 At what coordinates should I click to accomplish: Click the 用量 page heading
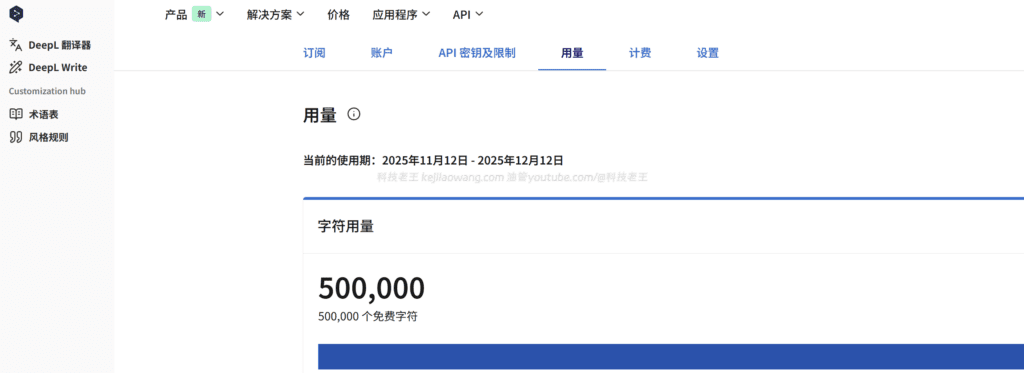click(320, 116)
